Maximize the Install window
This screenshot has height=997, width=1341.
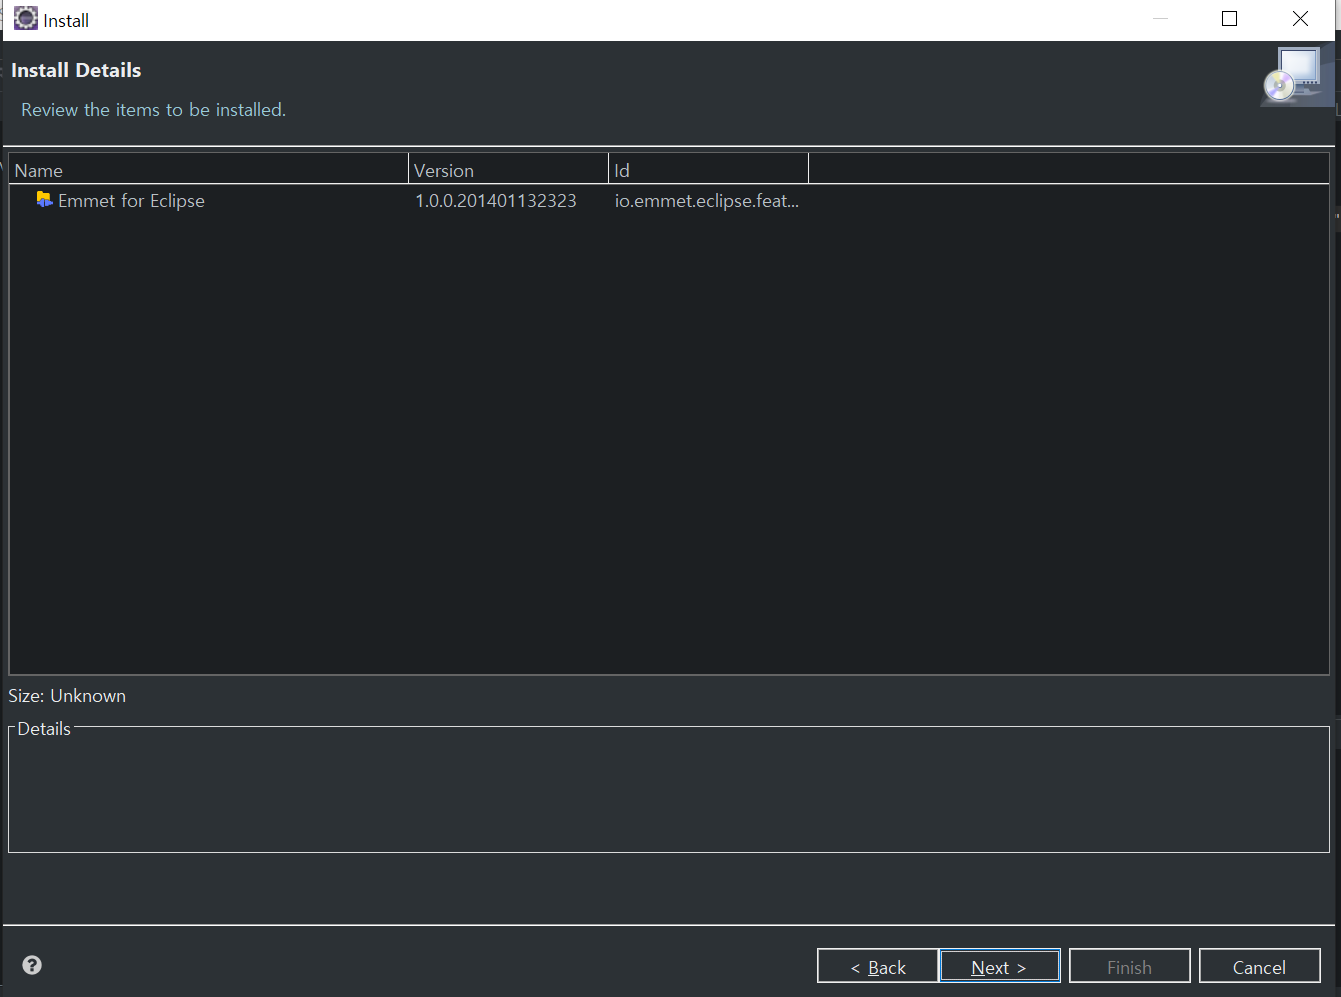[x=1230, y=19]
